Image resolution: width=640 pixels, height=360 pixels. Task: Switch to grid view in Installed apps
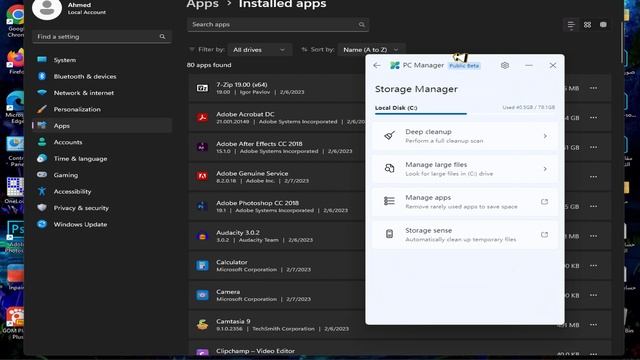(587, 25)
